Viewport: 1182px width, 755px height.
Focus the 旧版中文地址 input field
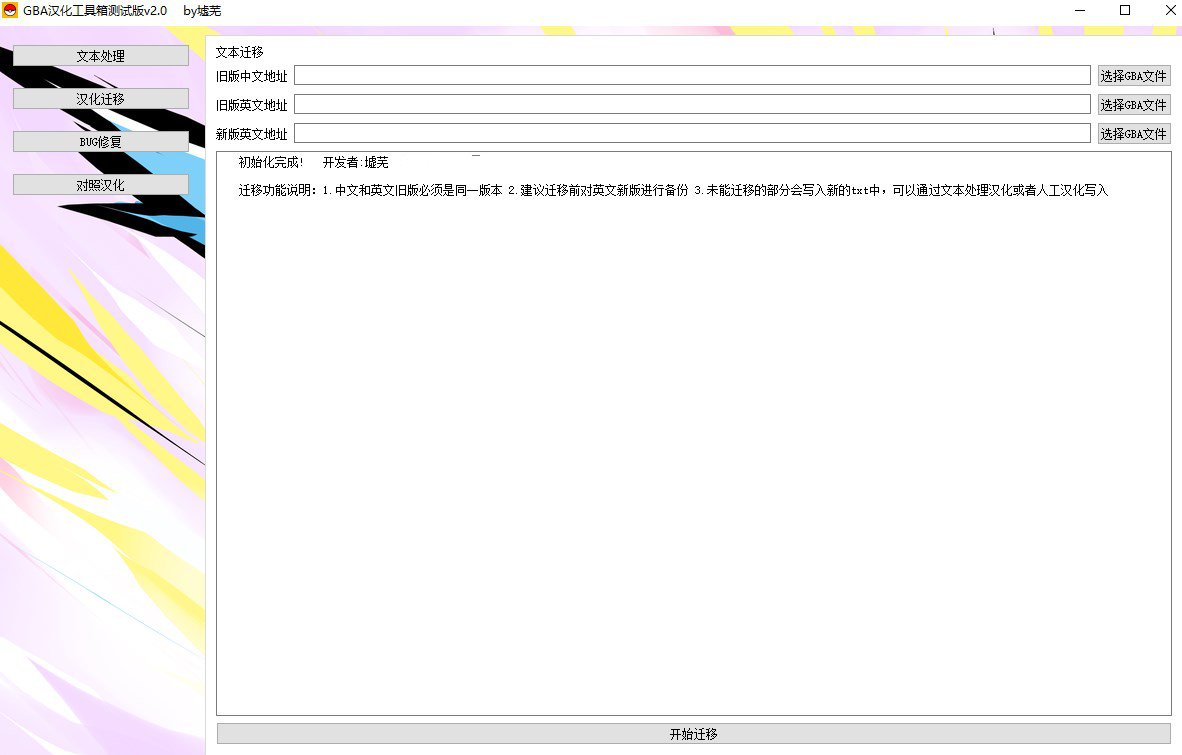point(691,76)
